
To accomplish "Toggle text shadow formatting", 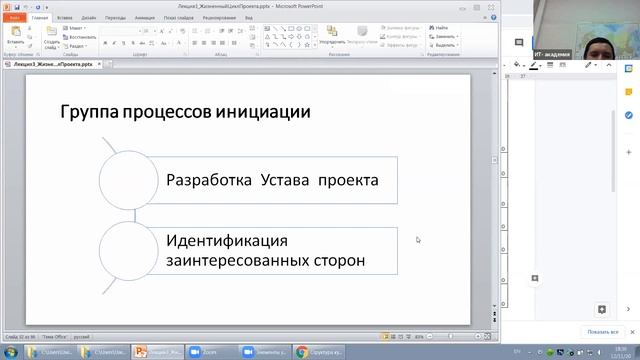I will click(133, 43).
